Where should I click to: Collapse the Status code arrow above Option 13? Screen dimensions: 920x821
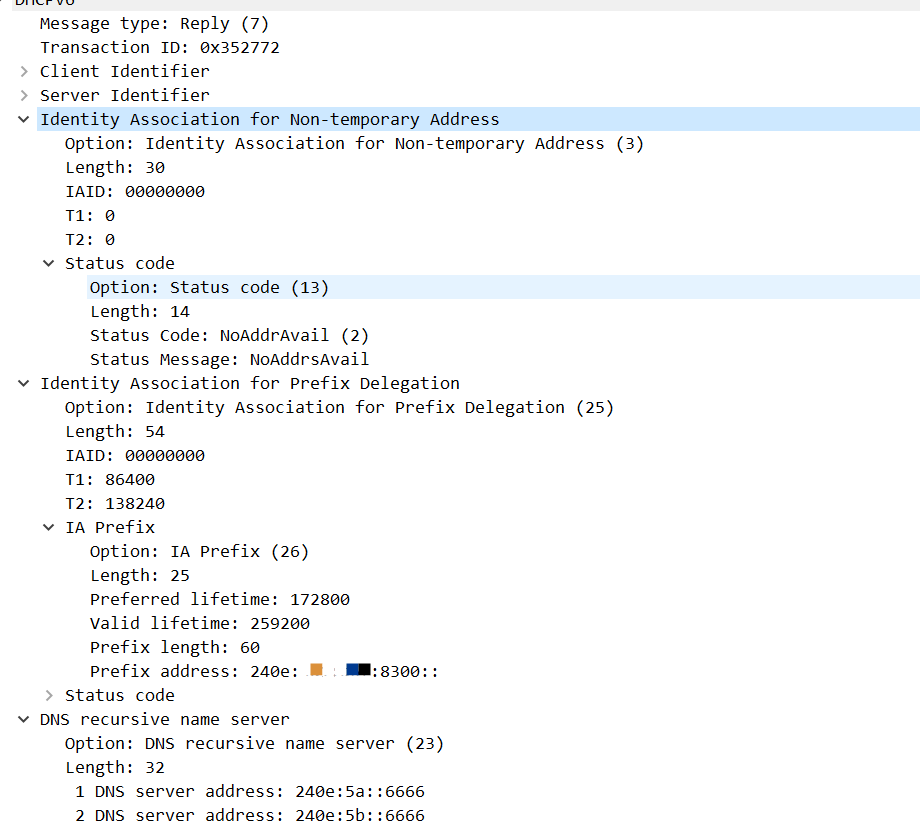coord(49,263)
